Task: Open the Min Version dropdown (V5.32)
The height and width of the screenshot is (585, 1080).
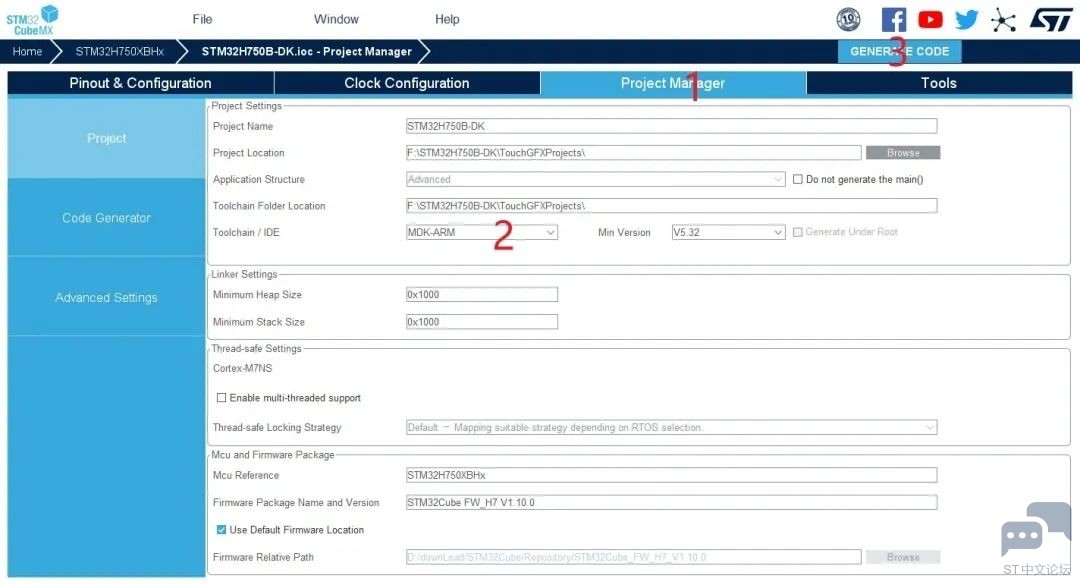Action: click(x=728, y=232)
